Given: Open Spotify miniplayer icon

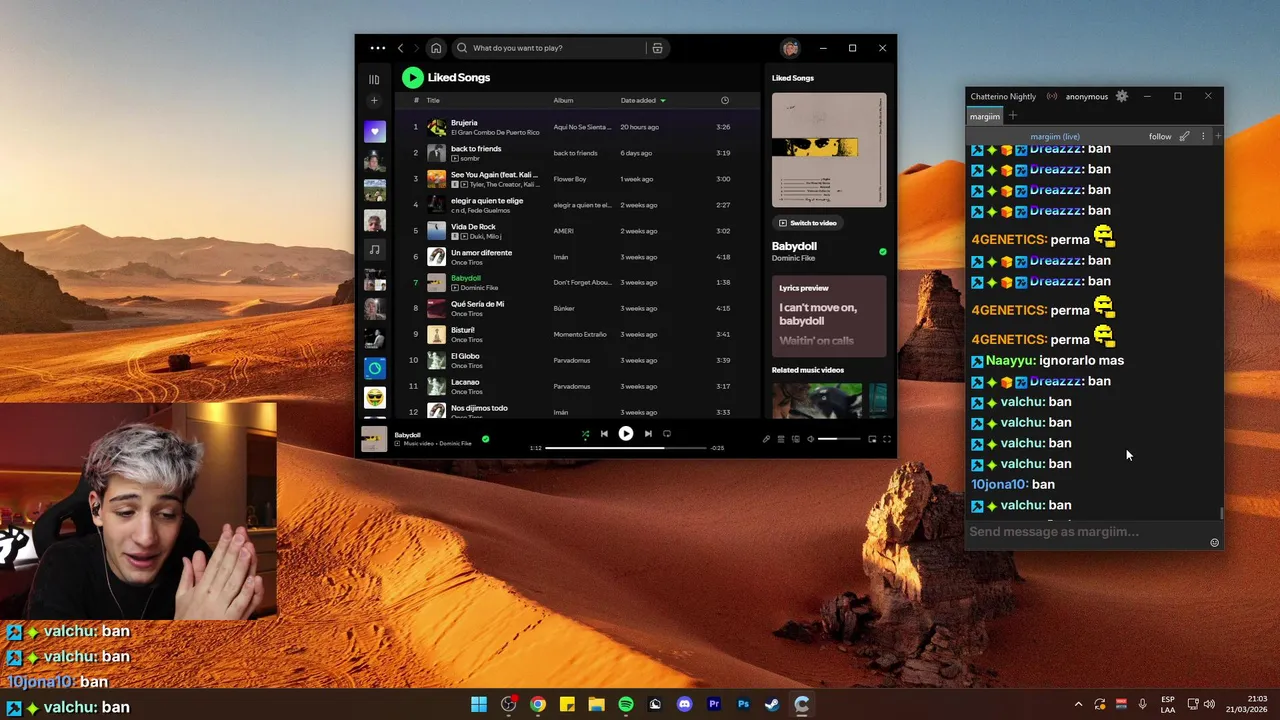Looking at the screenshot, I should (x=872, y=439).
